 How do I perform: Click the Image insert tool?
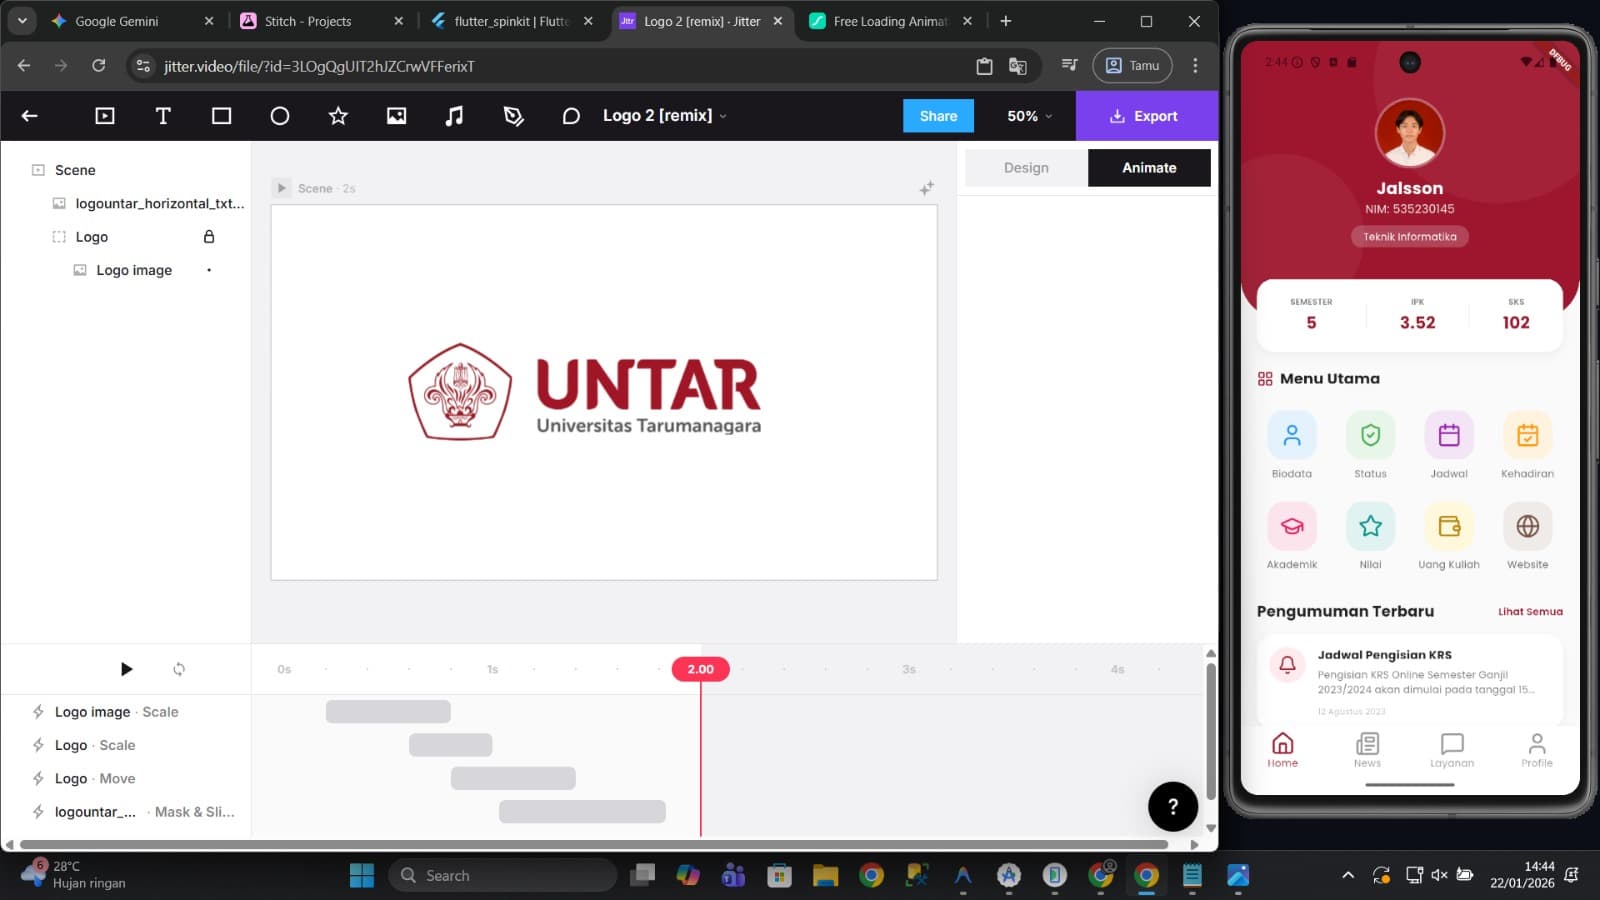[x=396, y=116]
